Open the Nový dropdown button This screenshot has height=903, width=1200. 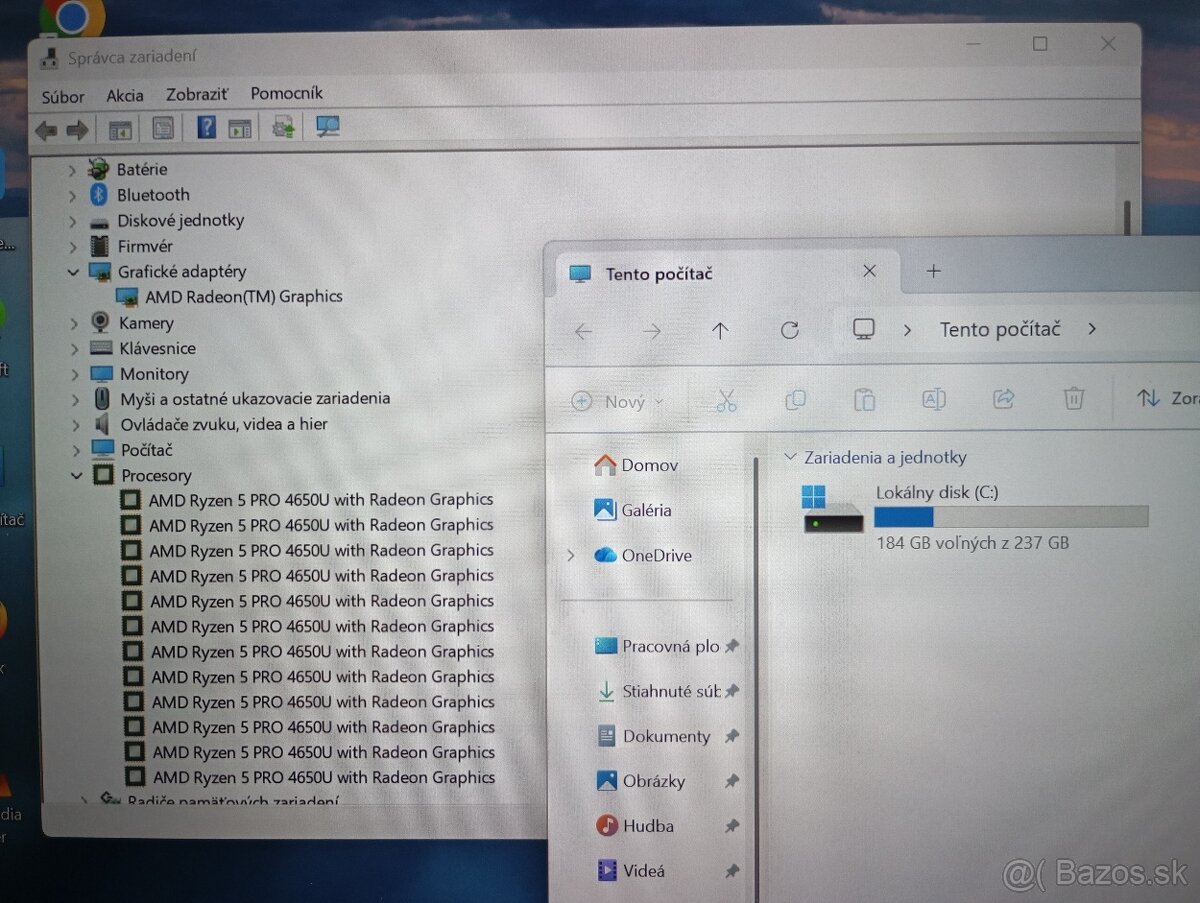coord(617,402)
